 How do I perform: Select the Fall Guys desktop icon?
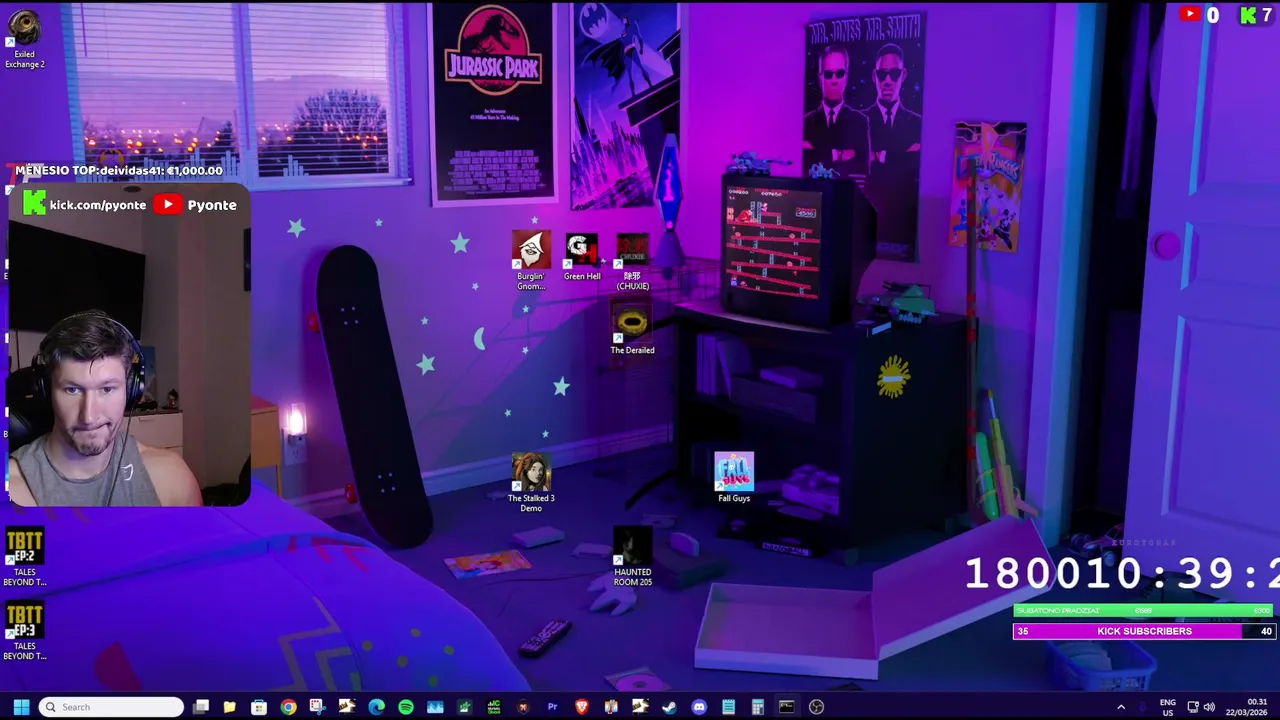click(734, 478)
